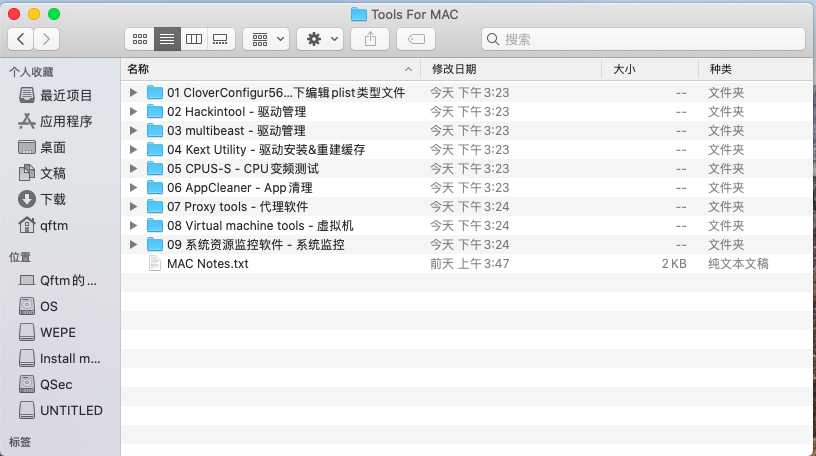Viewport: 816px width, 456px height.
Task: Select the 02 Hackintool folder icon
Action: click(x=155, y=111)
